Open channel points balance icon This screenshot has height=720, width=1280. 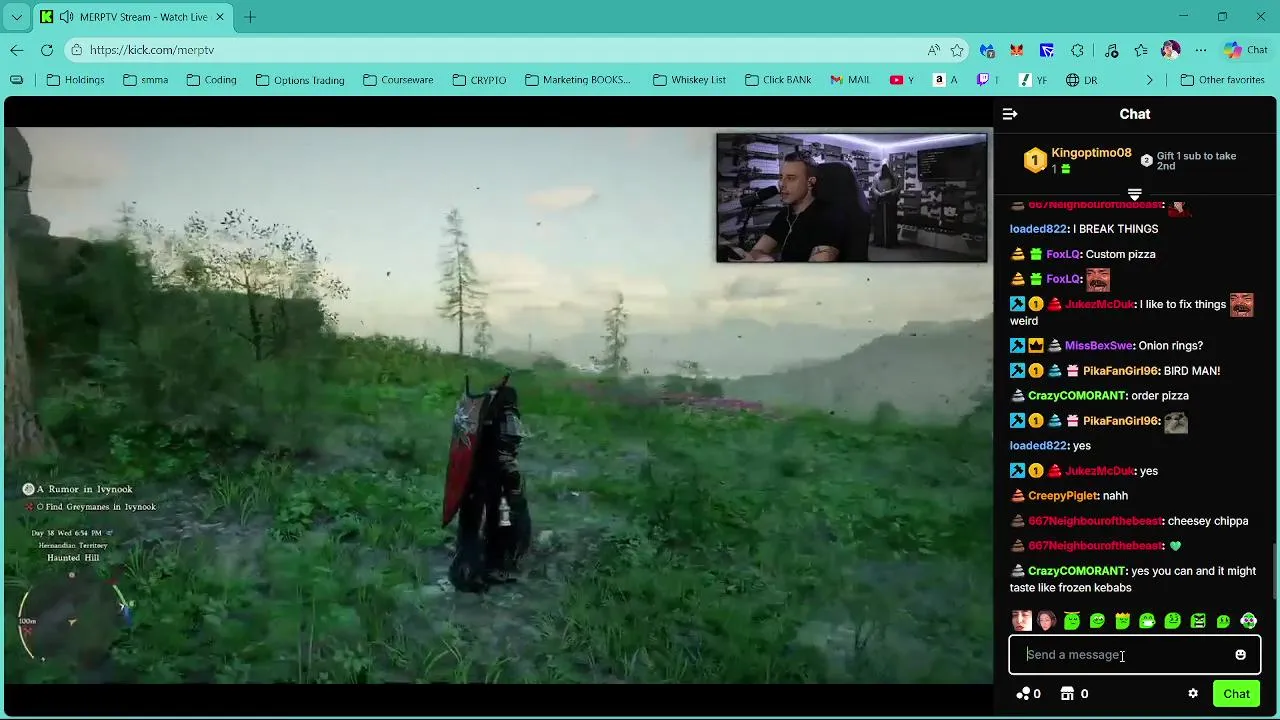pyautogui.click(x=1023, y=694)
